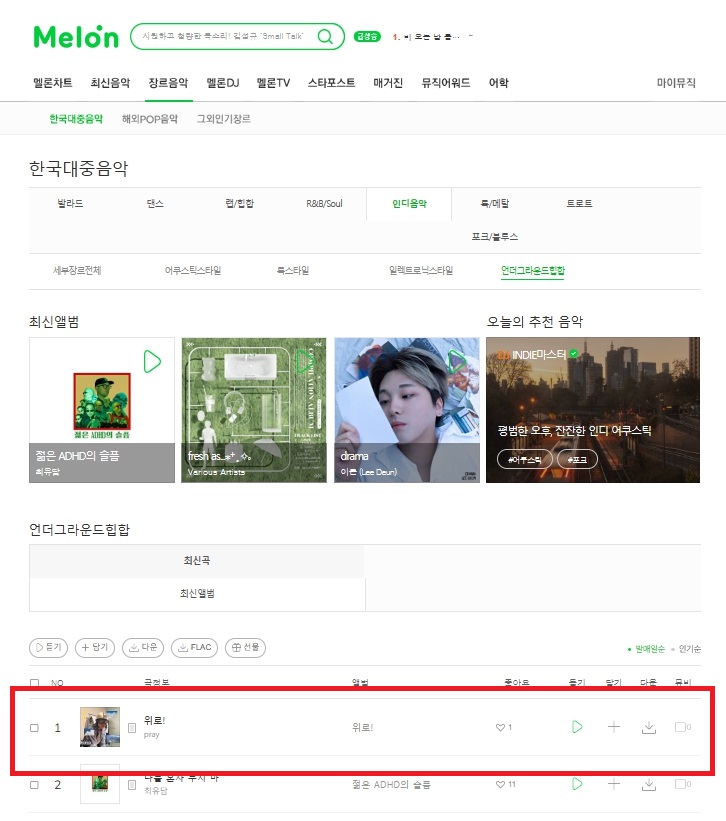Image resolution: width=726 pixels, height=821 pixels.
Task: Like song 1 with heart icon
Action: [x=500, y=727]
